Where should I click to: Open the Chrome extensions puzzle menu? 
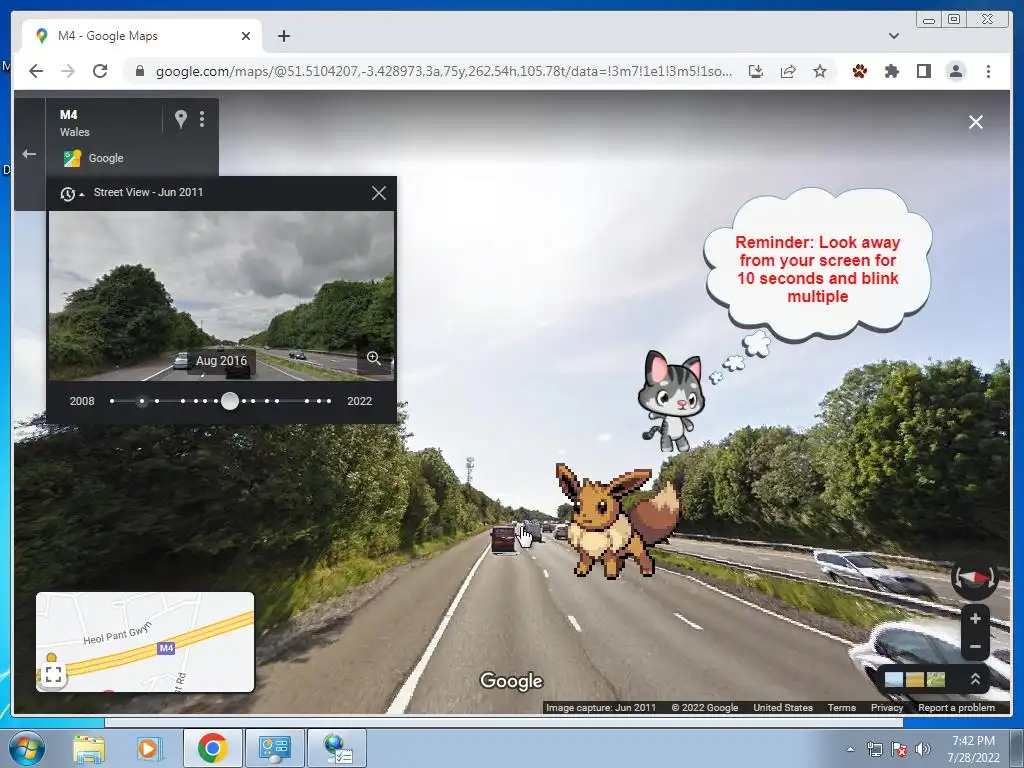click(891, 71)
